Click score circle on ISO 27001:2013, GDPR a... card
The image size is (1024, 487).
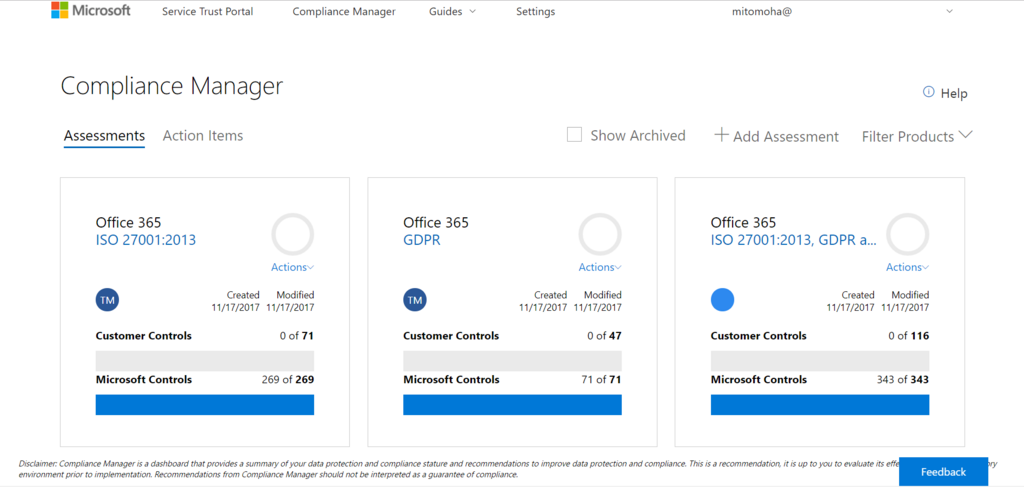[x=908, y=234]
